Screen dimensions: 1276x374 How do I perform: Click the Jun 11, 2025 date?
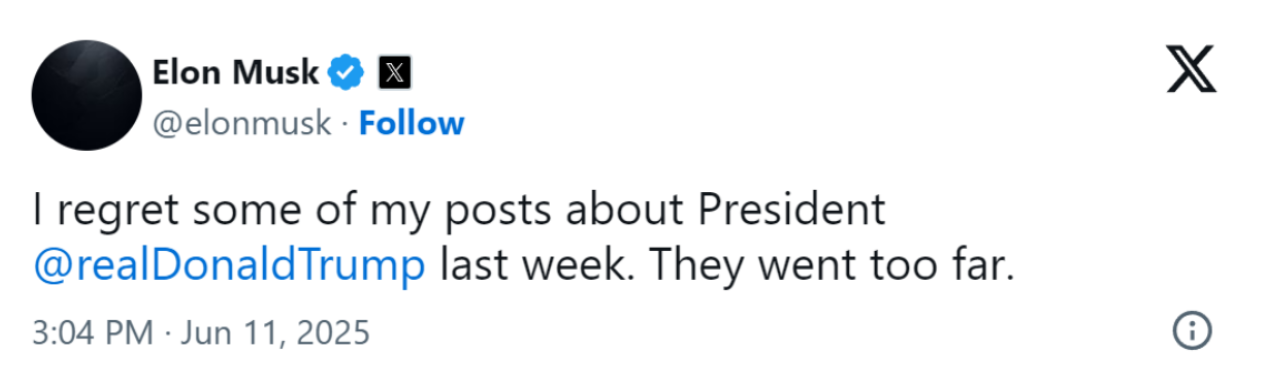click(x=276, y=331)
